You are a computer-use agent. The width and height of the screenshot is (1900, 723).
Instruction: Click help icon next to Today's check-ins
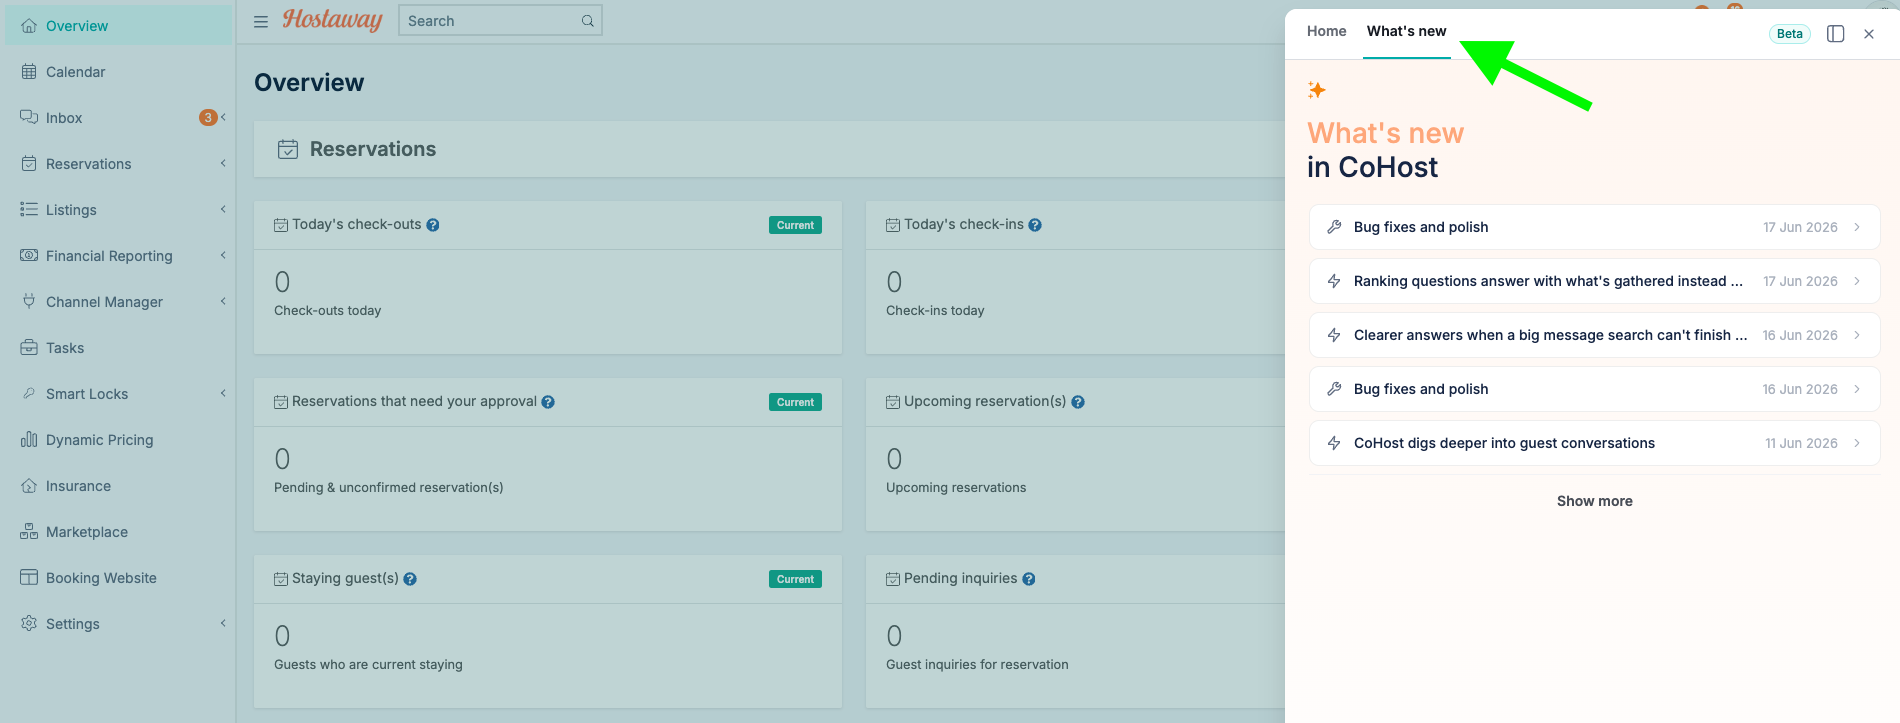(1035, 225)
